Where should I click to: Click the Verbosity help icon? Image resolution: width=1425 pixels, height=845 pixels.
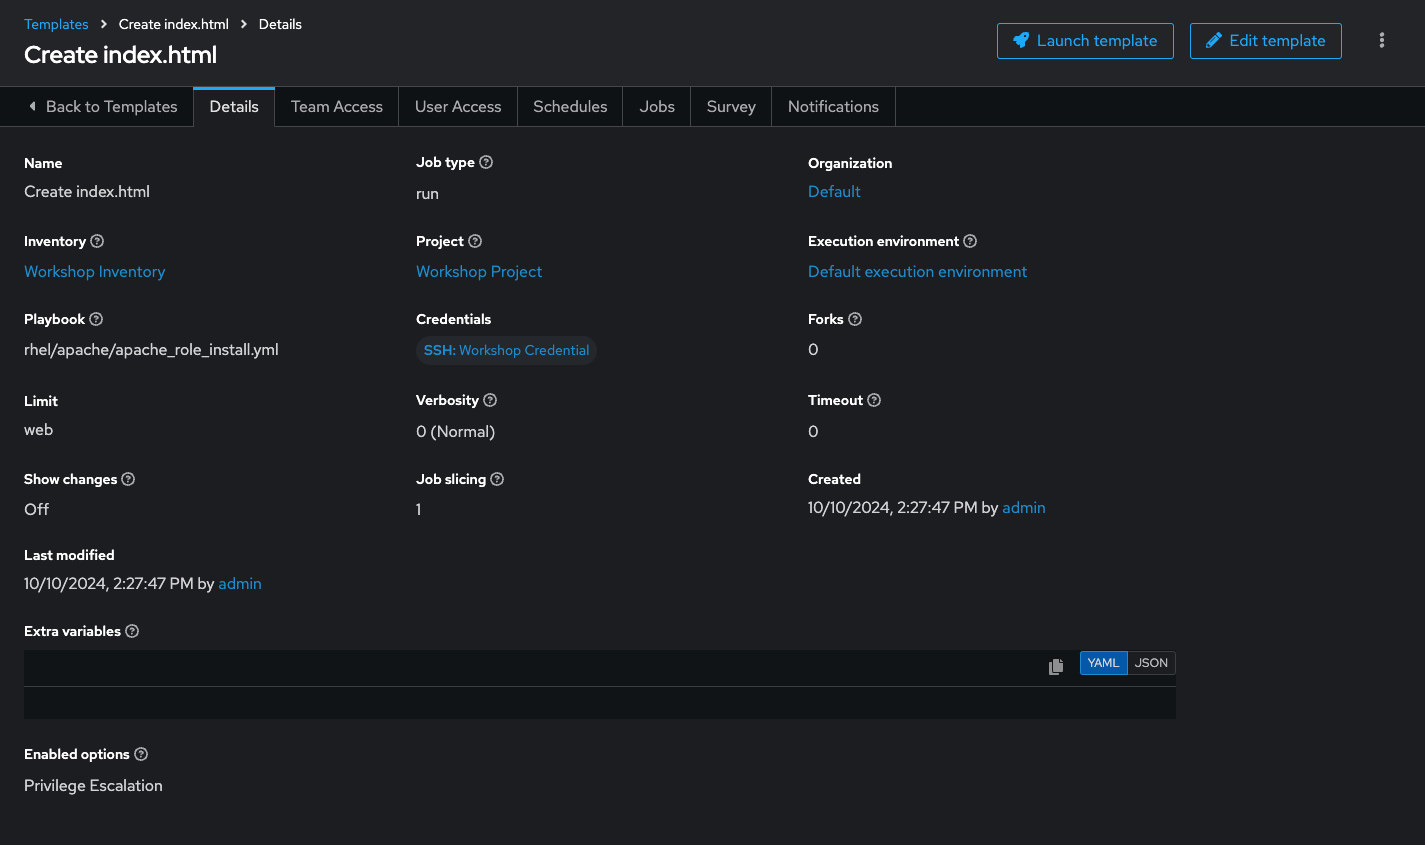click(490, 400)
